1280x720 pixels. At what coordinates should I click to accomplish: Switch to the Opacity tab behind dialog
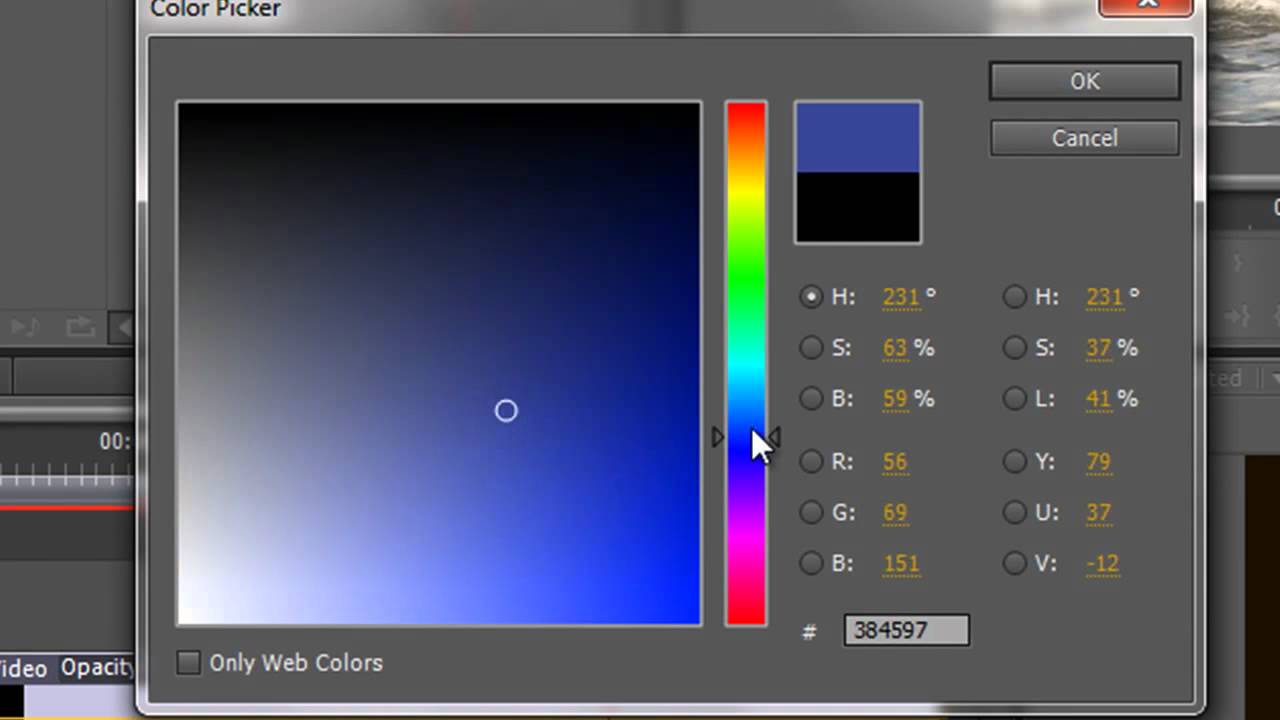pyautogui.click(x=97, y=667)
